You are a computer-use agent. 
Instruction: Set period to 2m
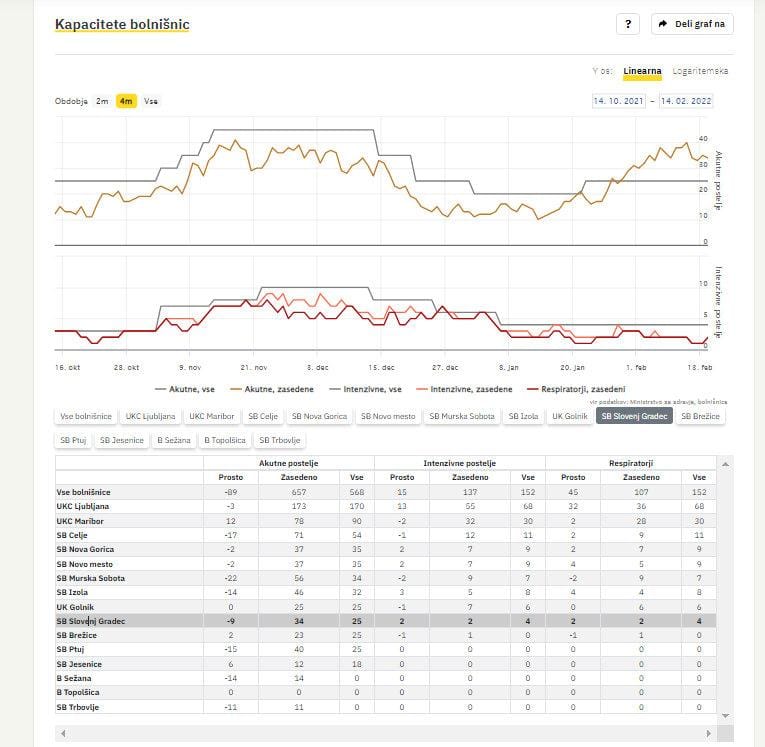pos(102,101)
